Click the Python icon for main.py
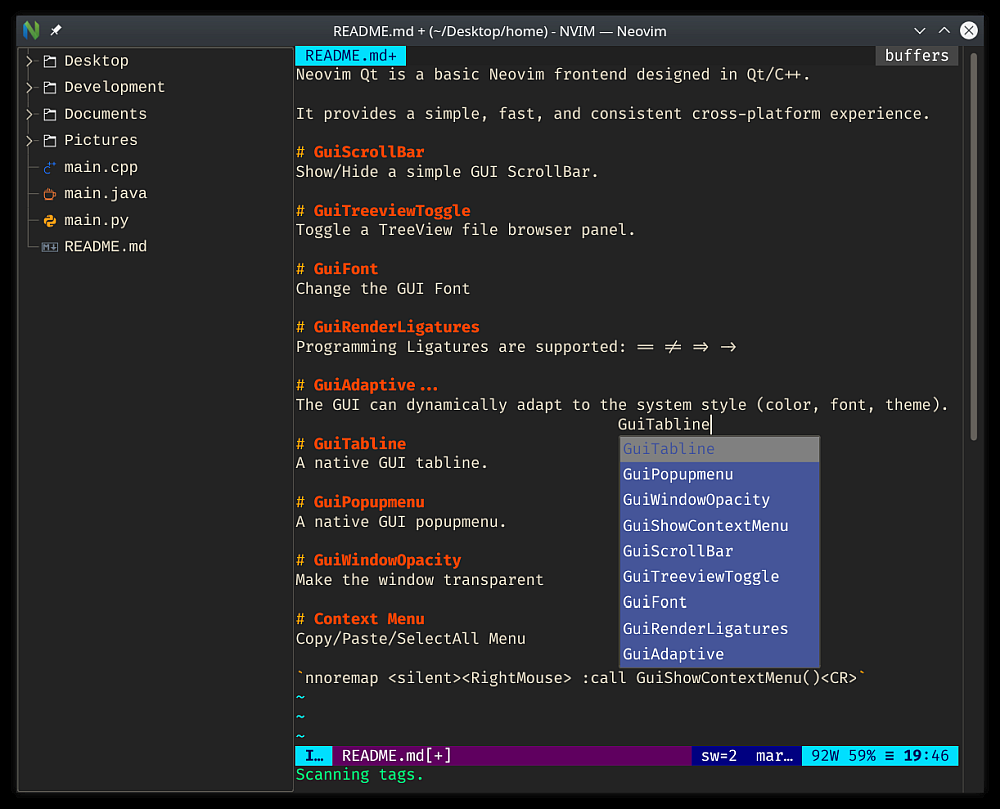 pyautogui.click(x=50, y=221)
